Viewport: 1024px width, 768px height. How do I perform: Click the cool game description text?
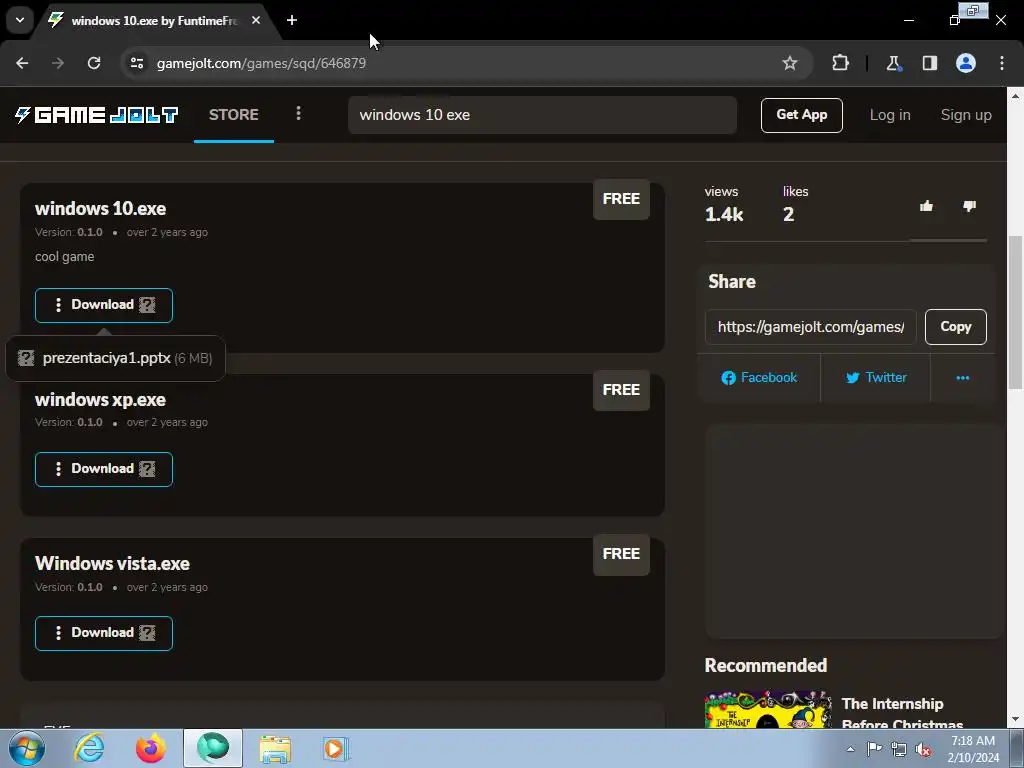point(65,257)
